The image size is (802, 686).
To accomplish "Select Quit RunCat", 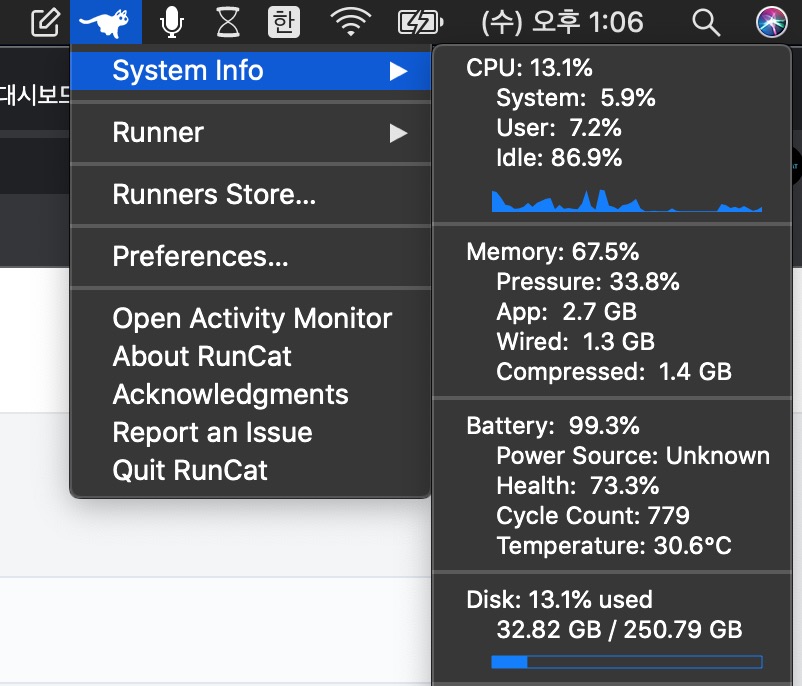I will (251, 470).
